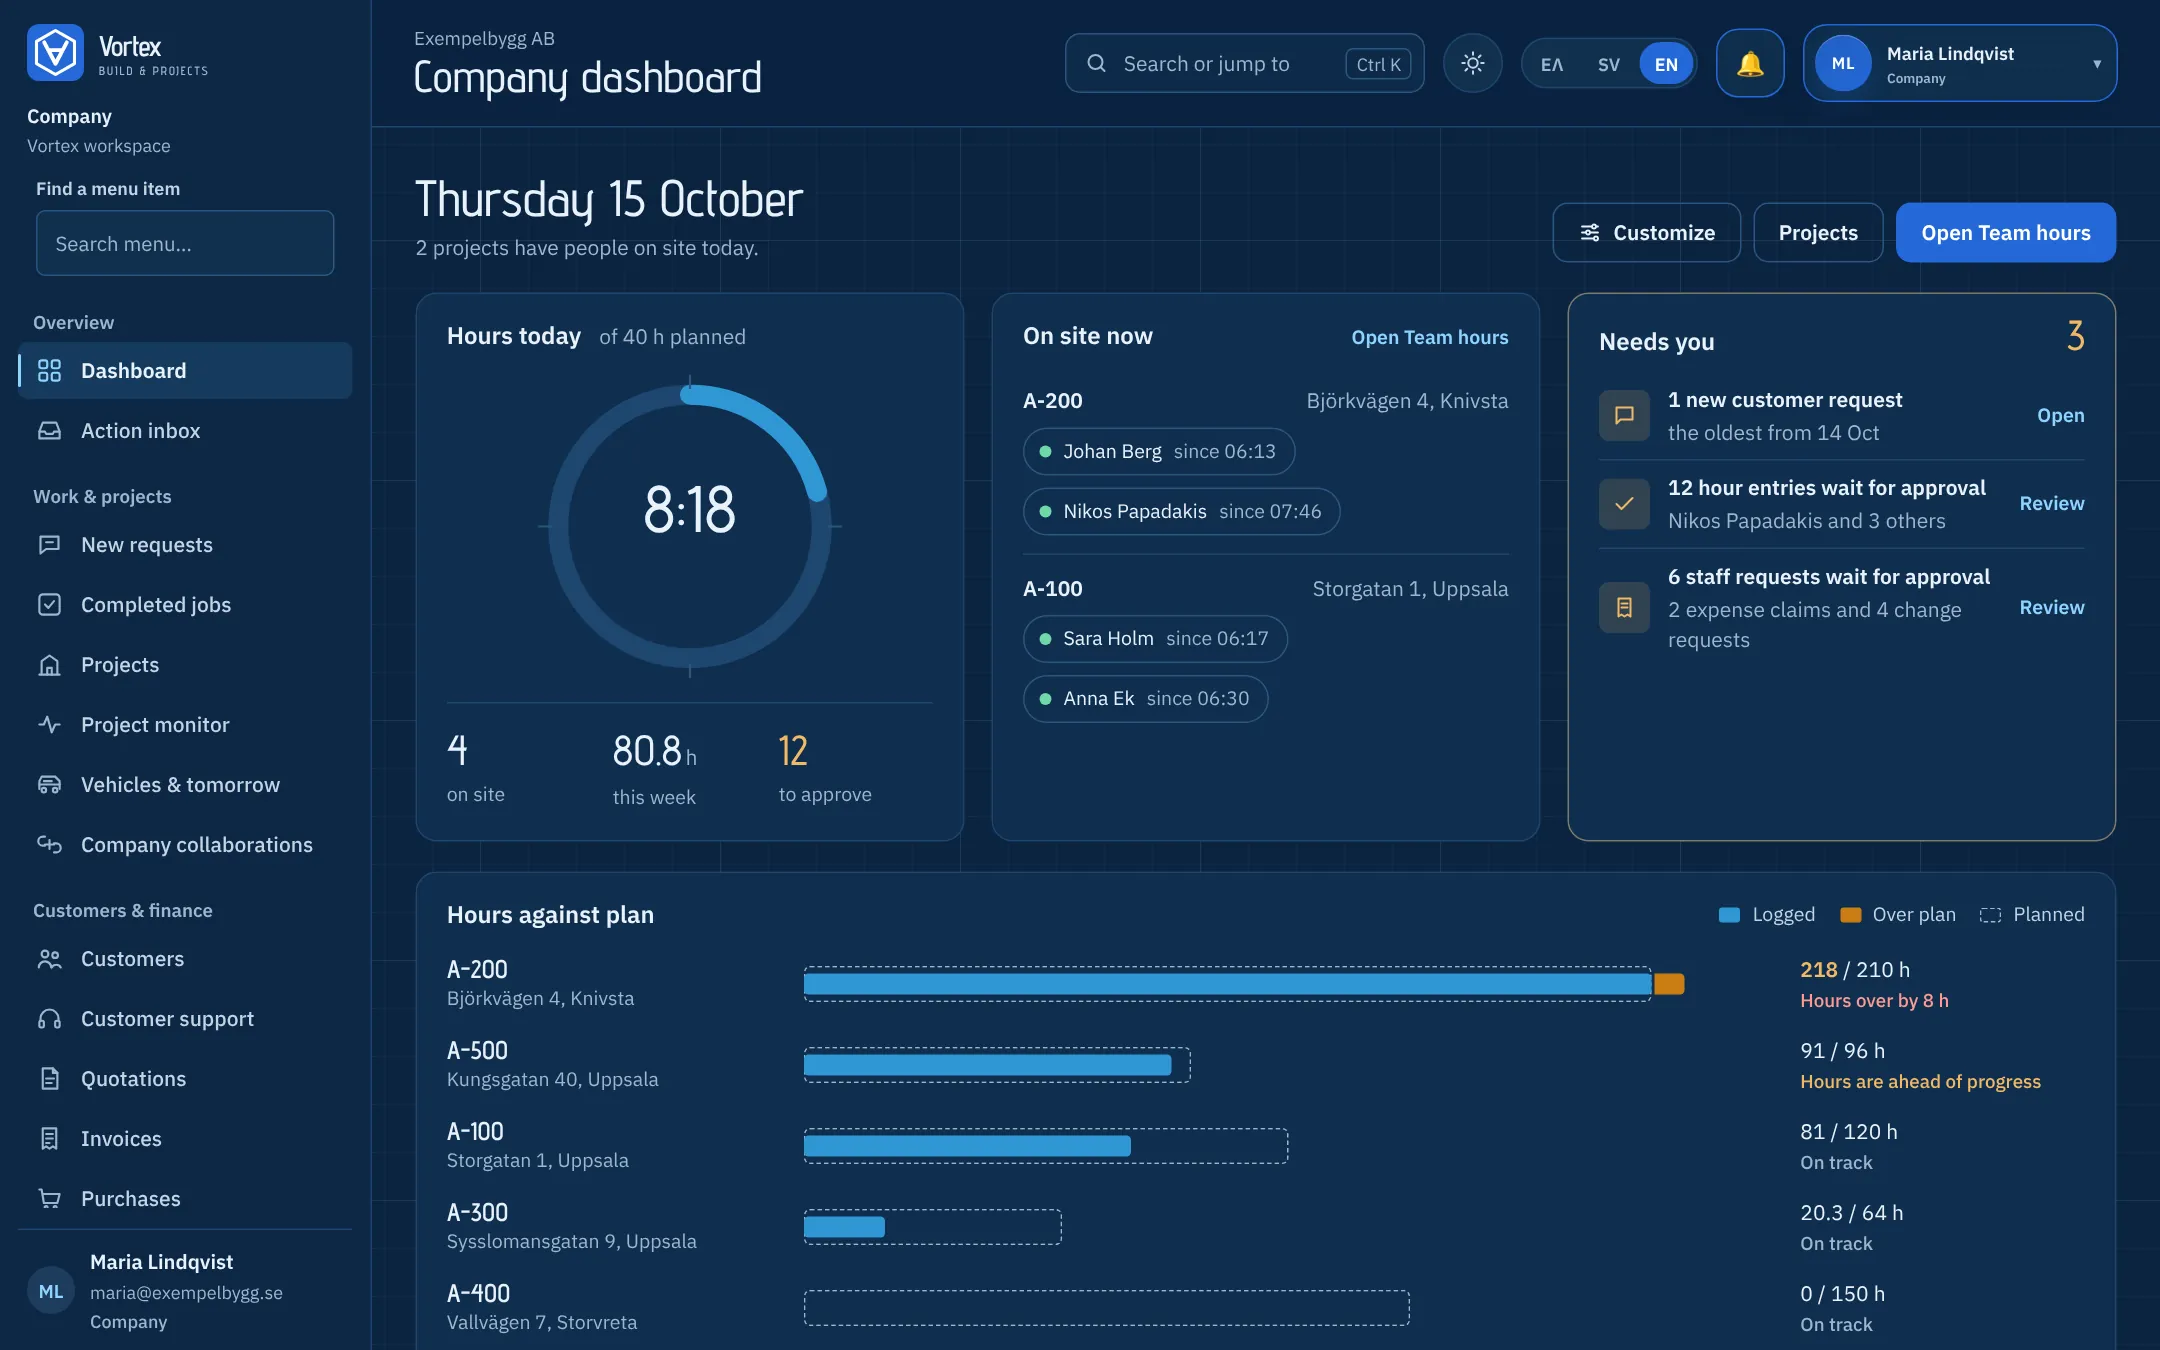
Task: Click staff requests receipt icon
Action: coord(1624,607)
